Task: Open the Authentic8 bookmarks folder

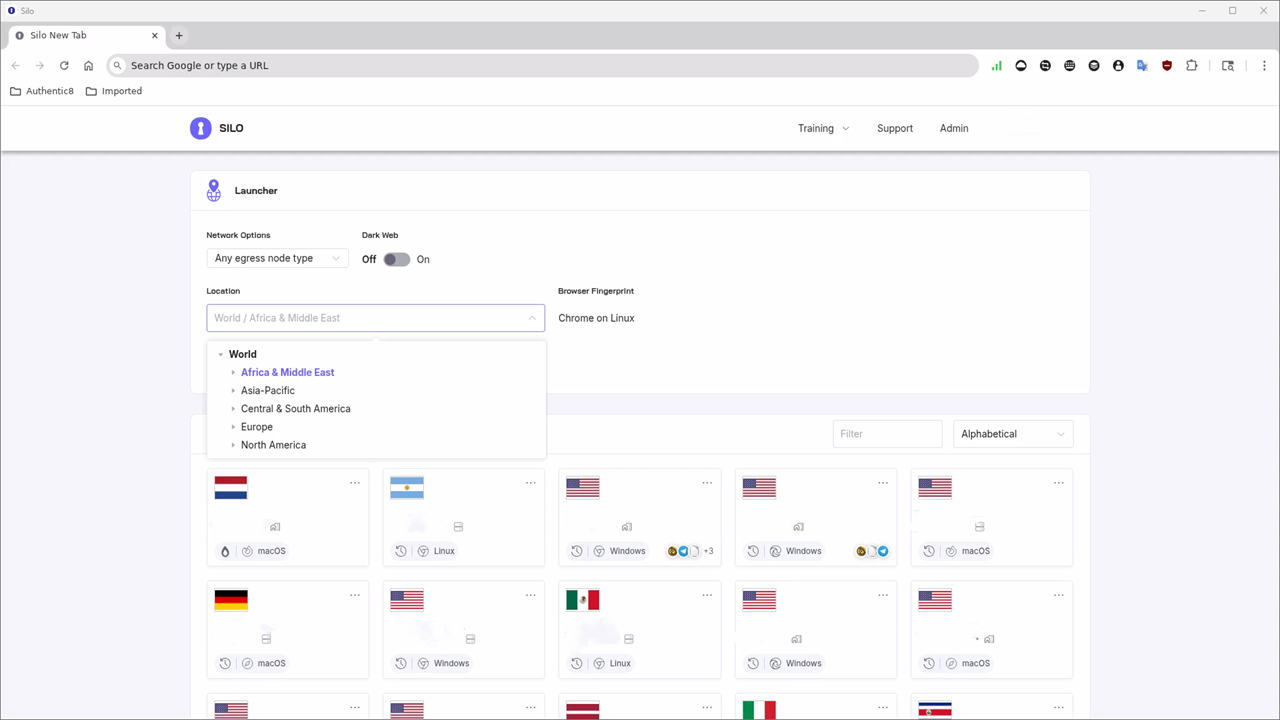Action: 42,91
